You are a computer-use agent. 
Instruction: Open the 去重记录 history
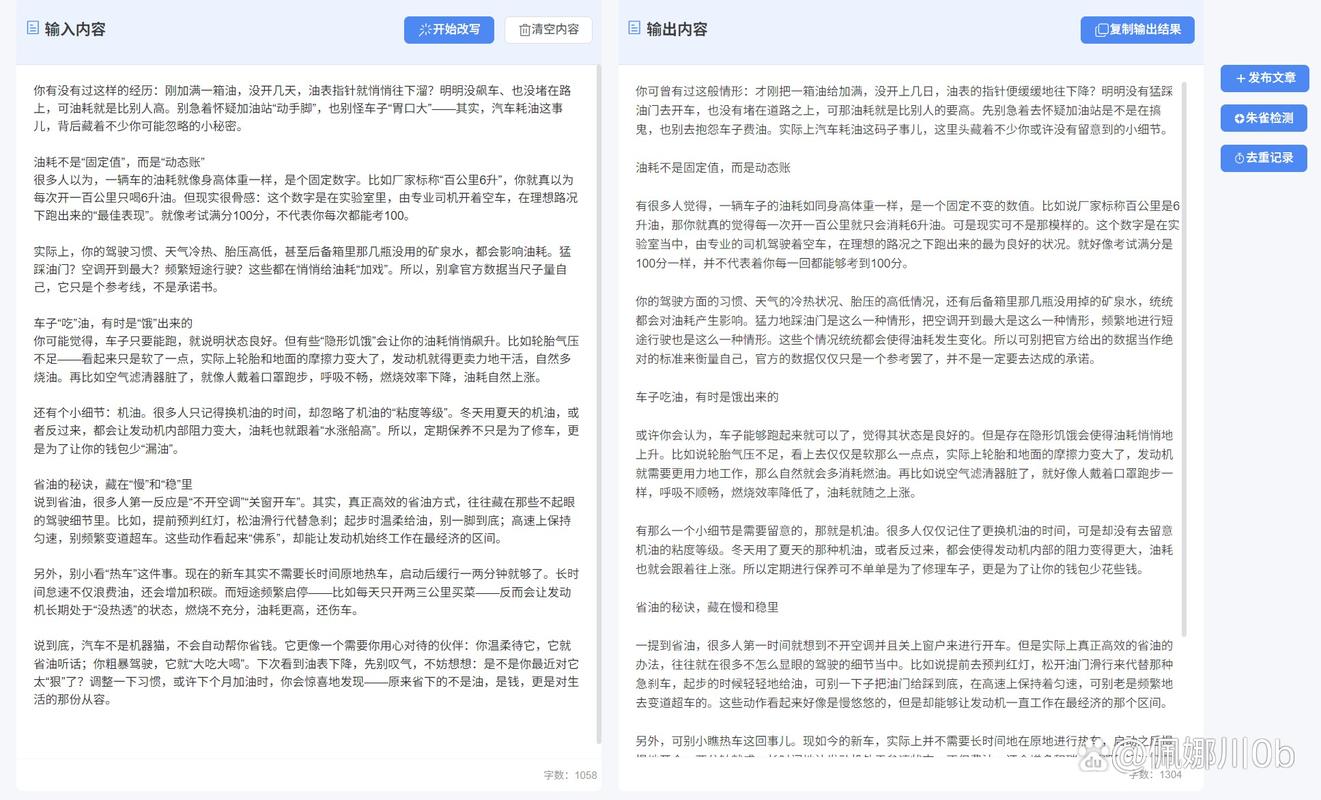1264,158
